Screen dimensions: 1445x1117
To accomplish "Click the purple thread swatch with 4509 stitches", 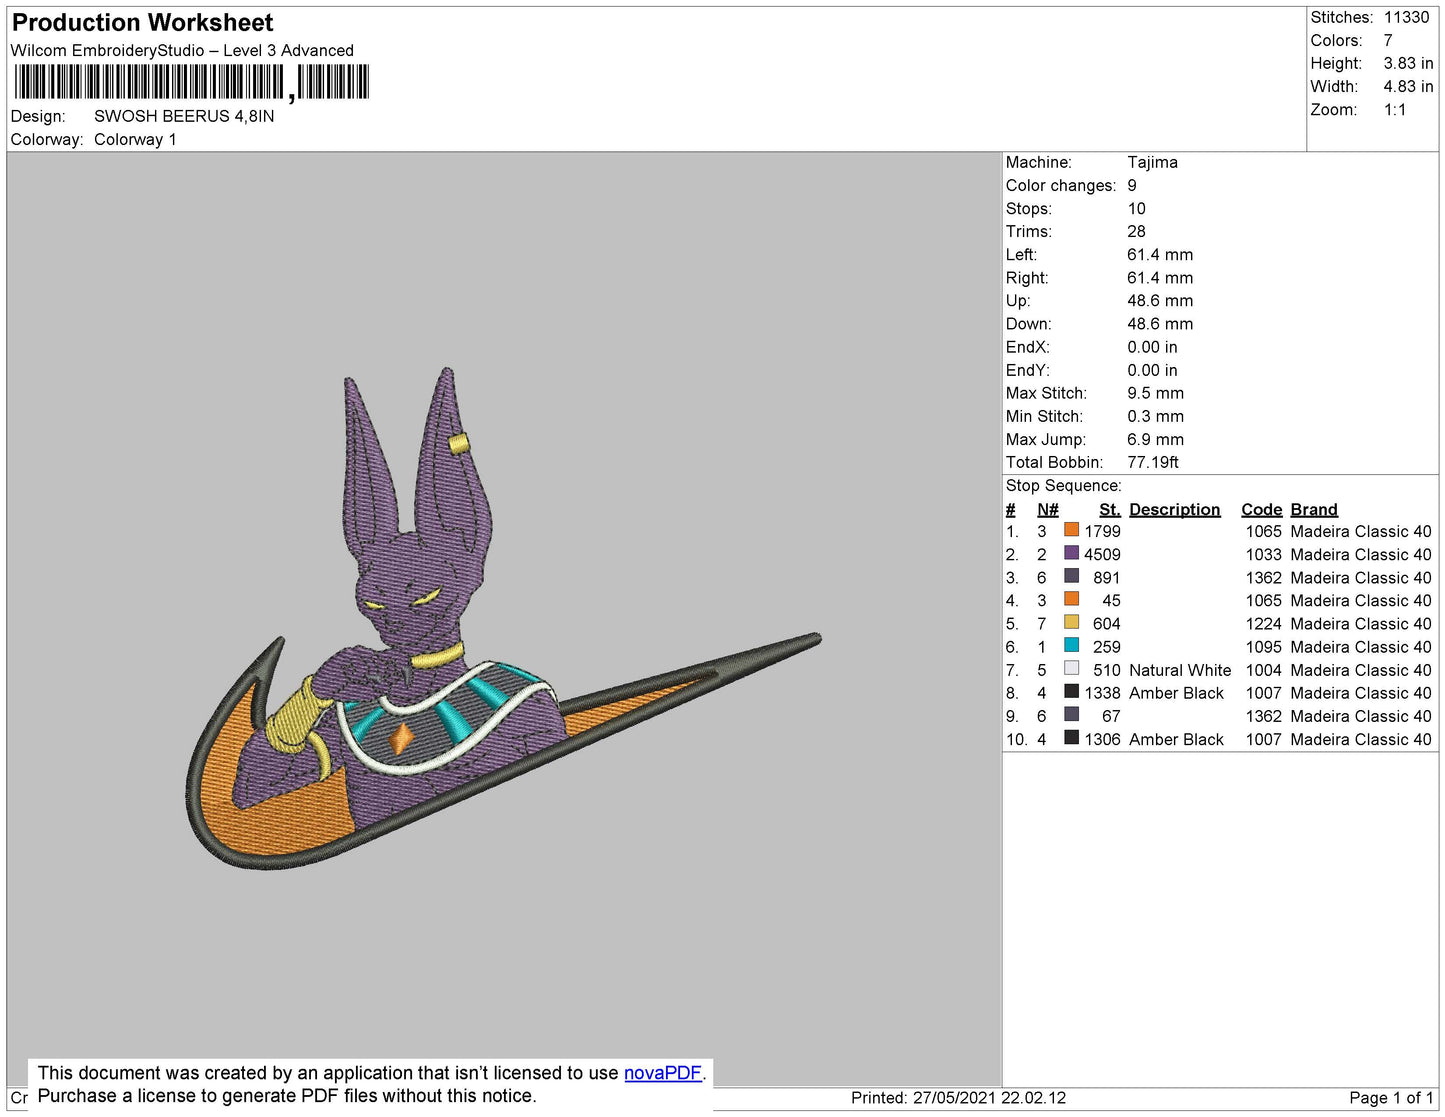I will click(1071, 553).
